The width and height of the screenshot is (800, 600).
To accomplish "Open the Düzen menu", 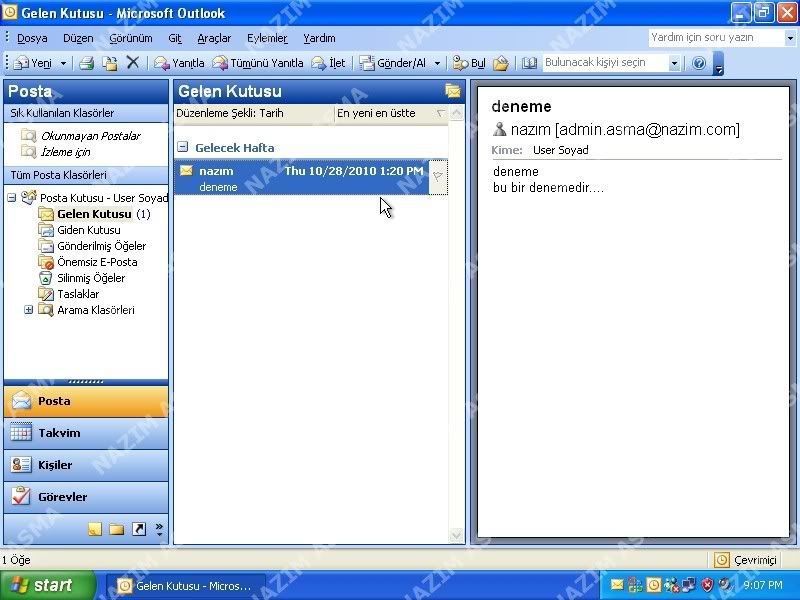I will pos(78,38).
